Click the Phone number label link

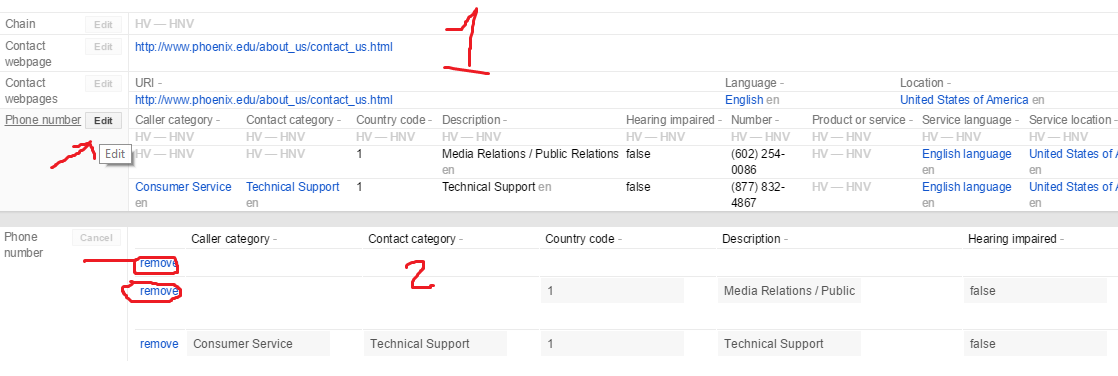[43, 120]
